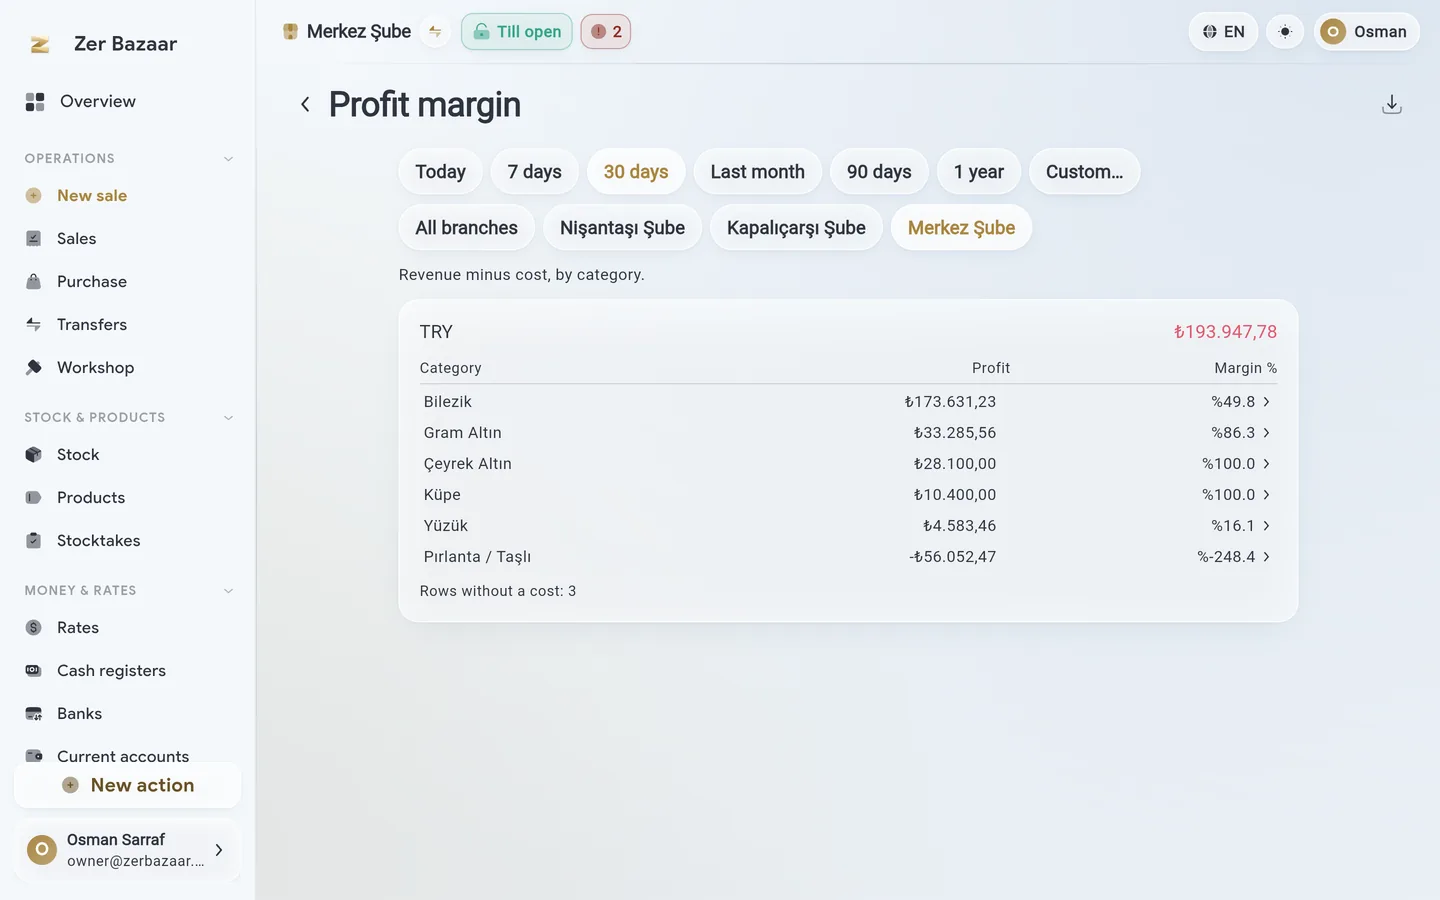Select the Last month period filter
1440x900 pixels.
(x=758, y=172)
